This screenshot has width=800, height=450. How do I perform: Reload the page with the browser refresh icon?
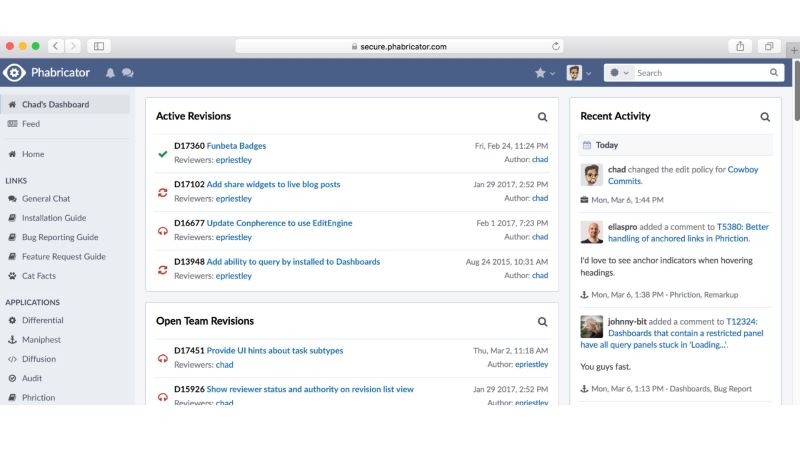pos(556,46)
